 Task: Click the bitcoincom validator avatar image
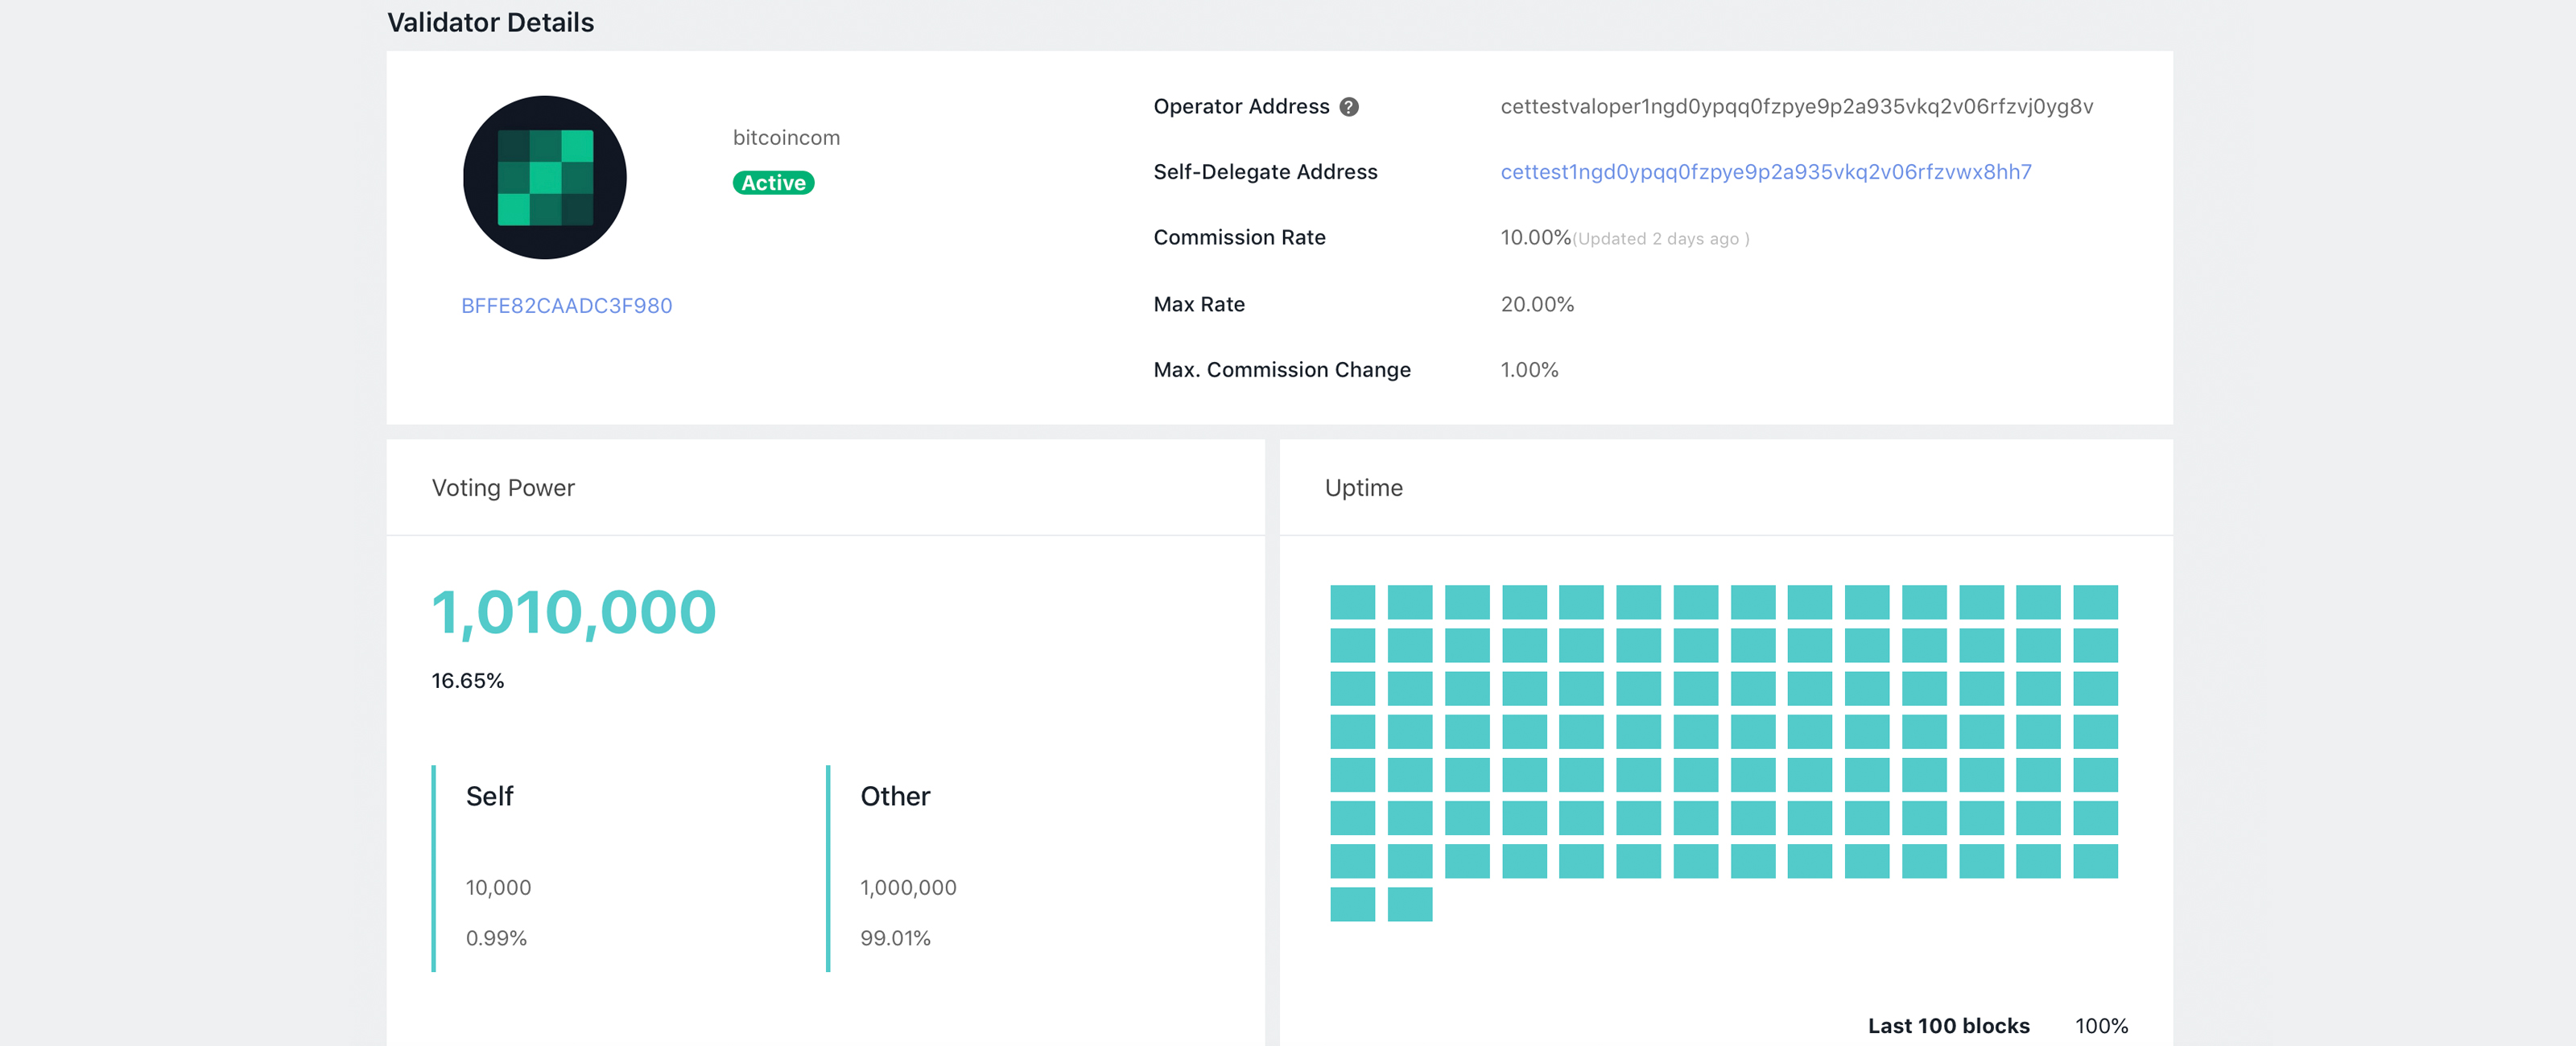pyautogui.click(x=545, y=178)
